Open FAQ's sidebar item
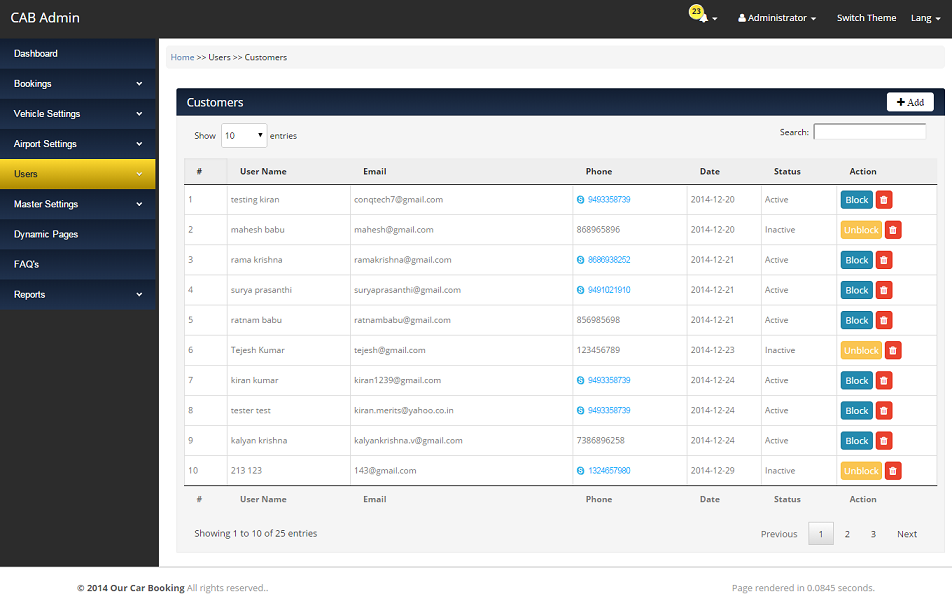Viewport: 952px width, 615px height. tap(78, 264)
